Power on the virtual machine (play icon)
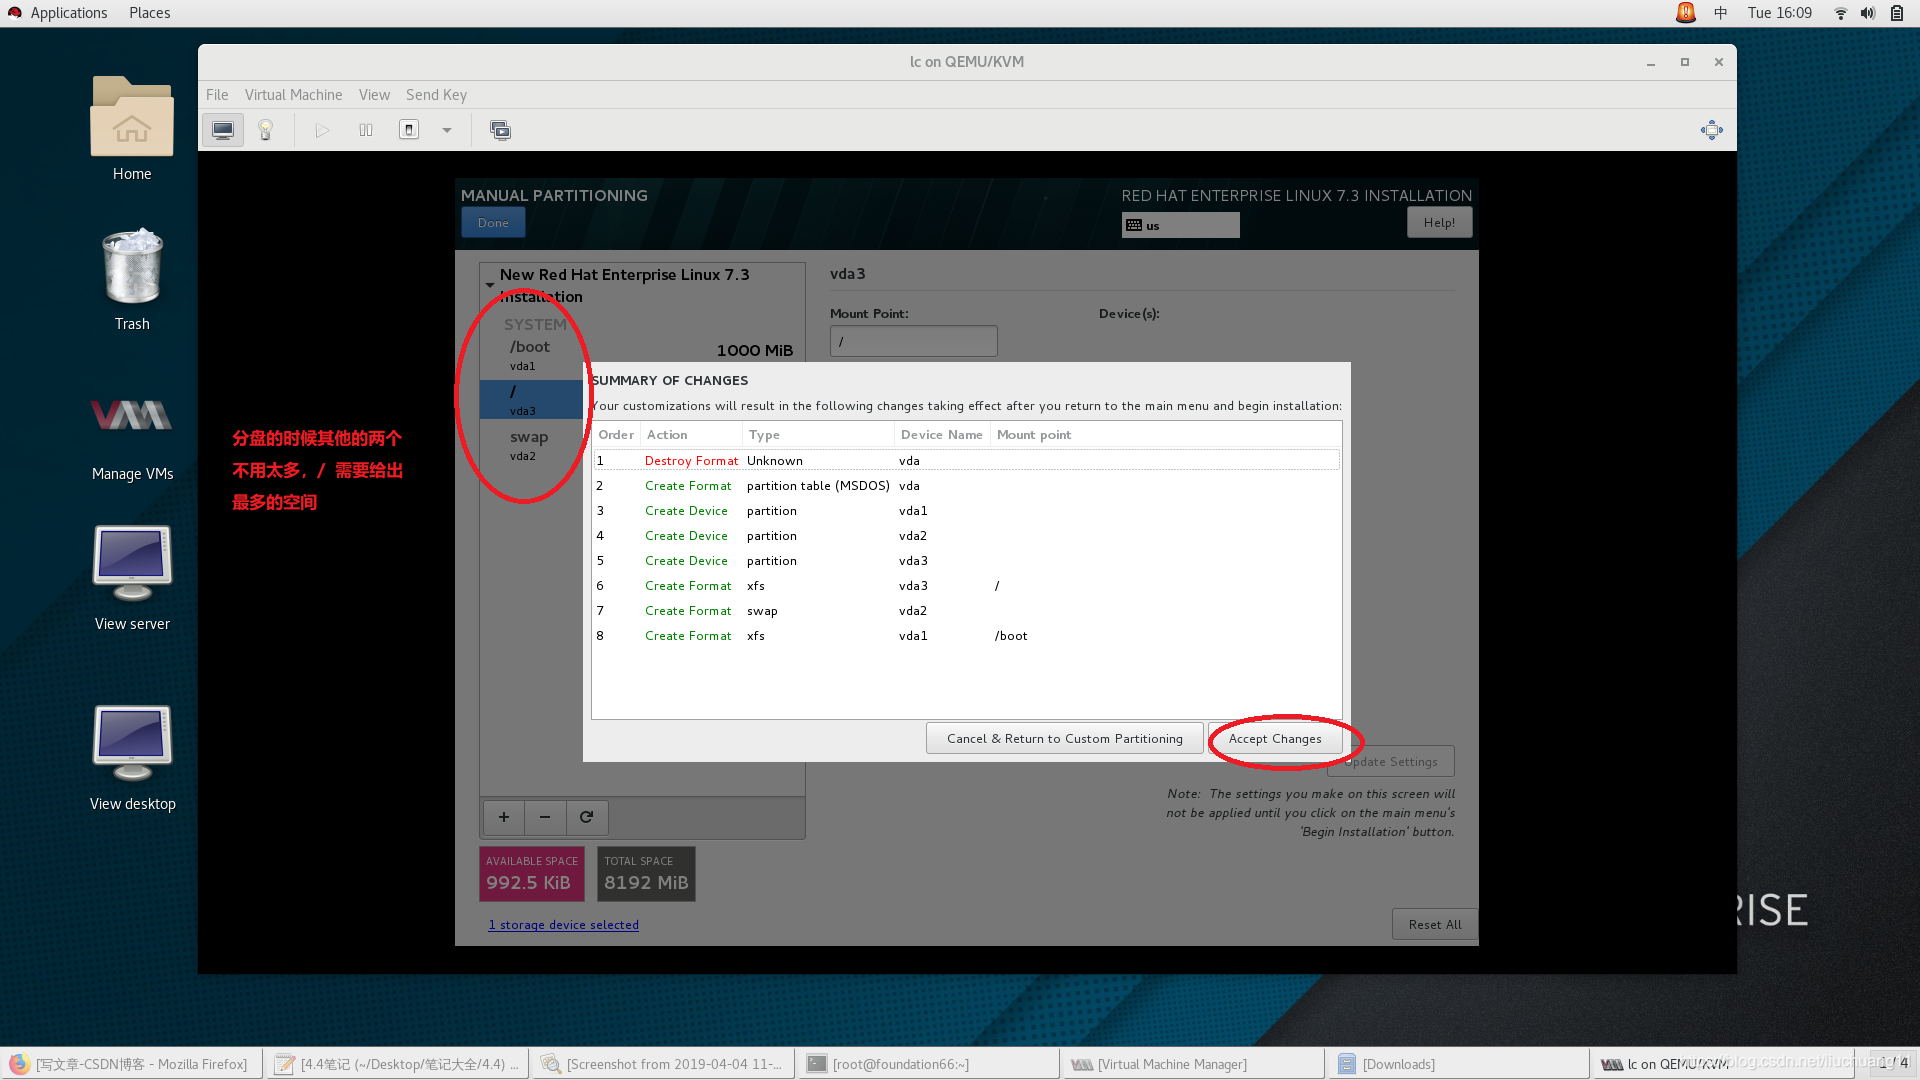 (322, 130)
